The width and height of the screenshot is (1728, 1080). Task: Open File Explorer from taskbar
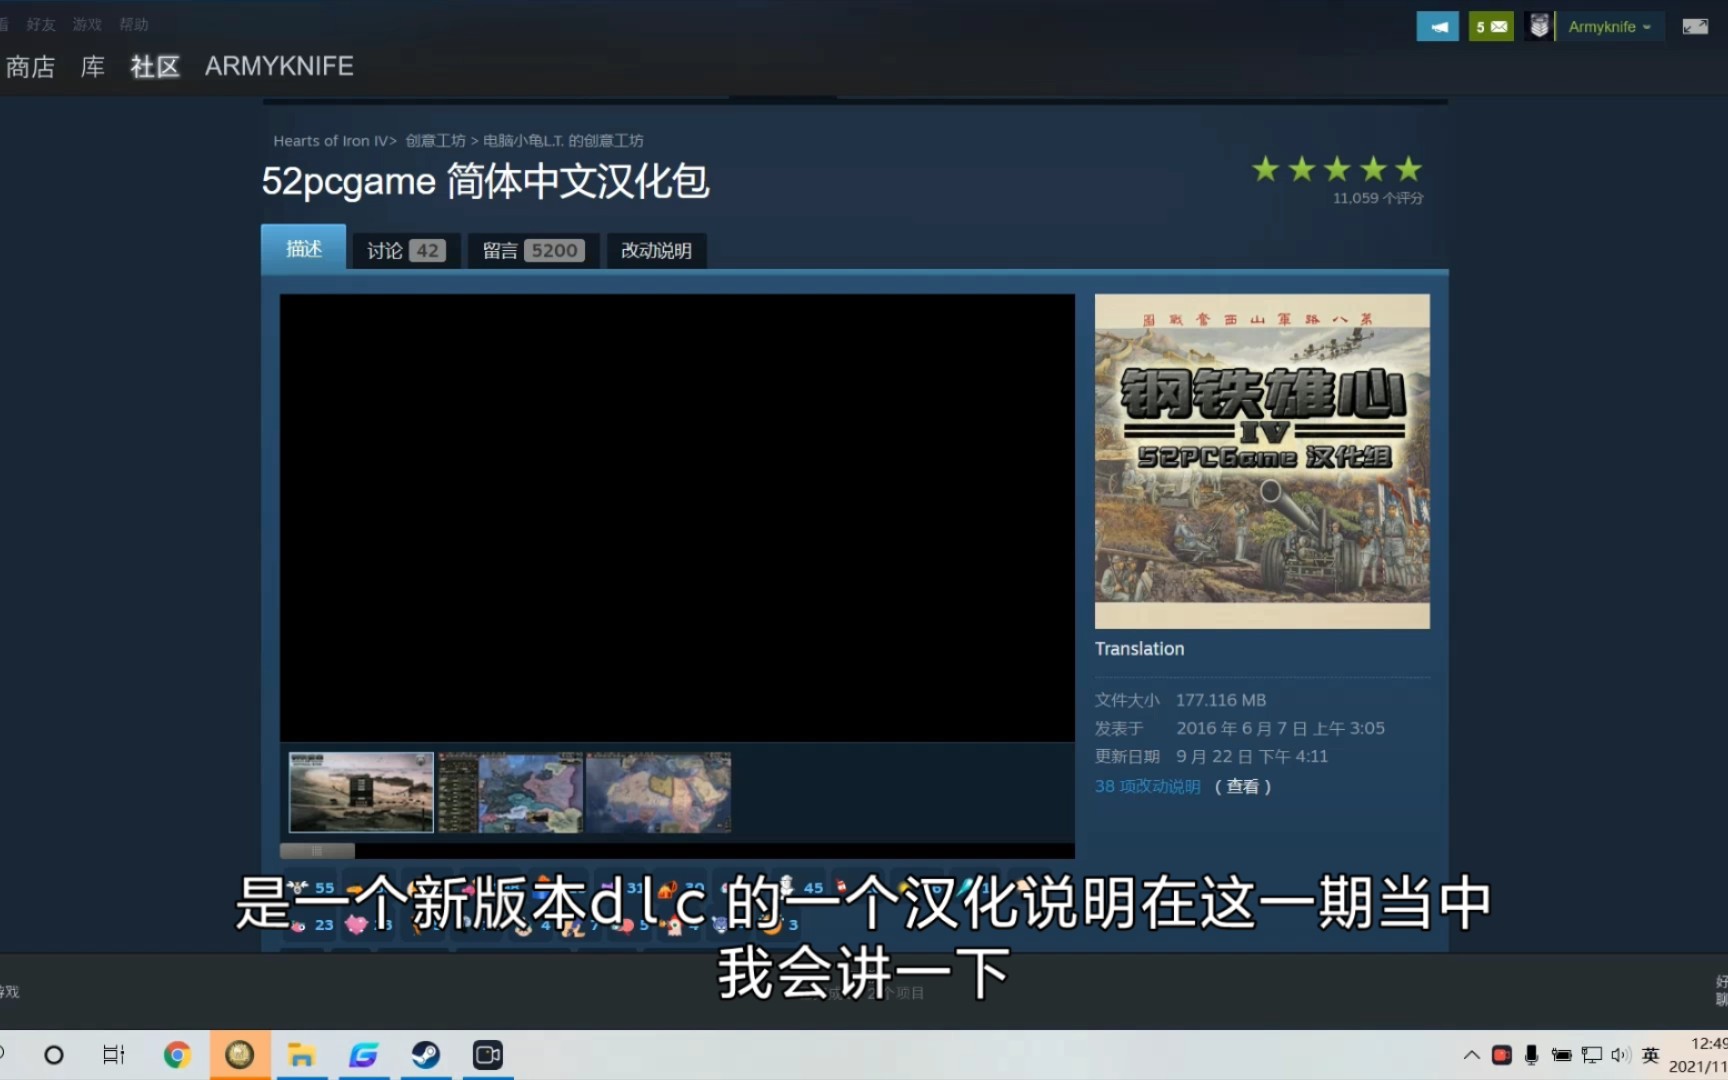tap(301, 1055)
